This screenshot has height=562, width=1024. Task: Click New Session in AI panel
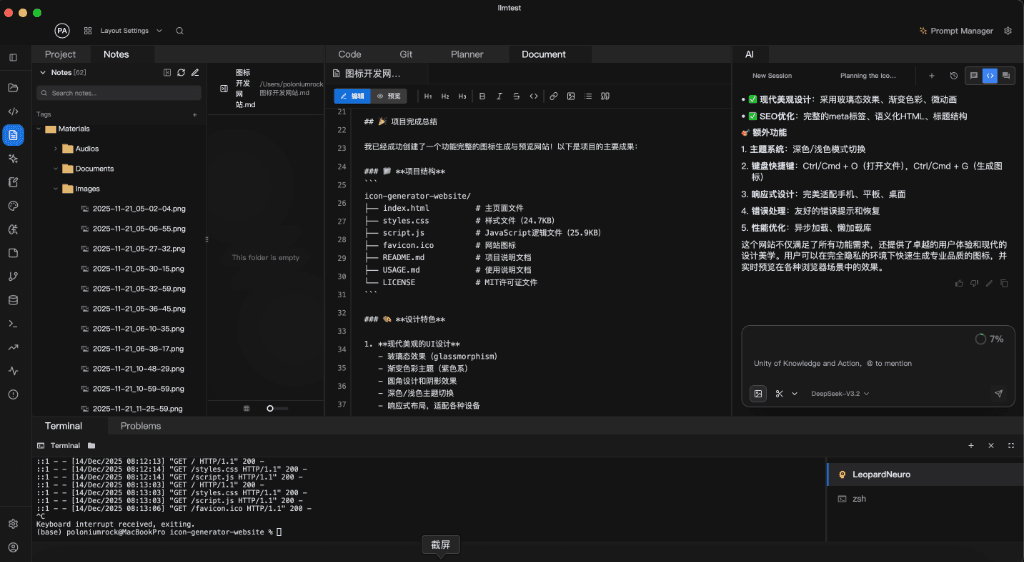772,76
